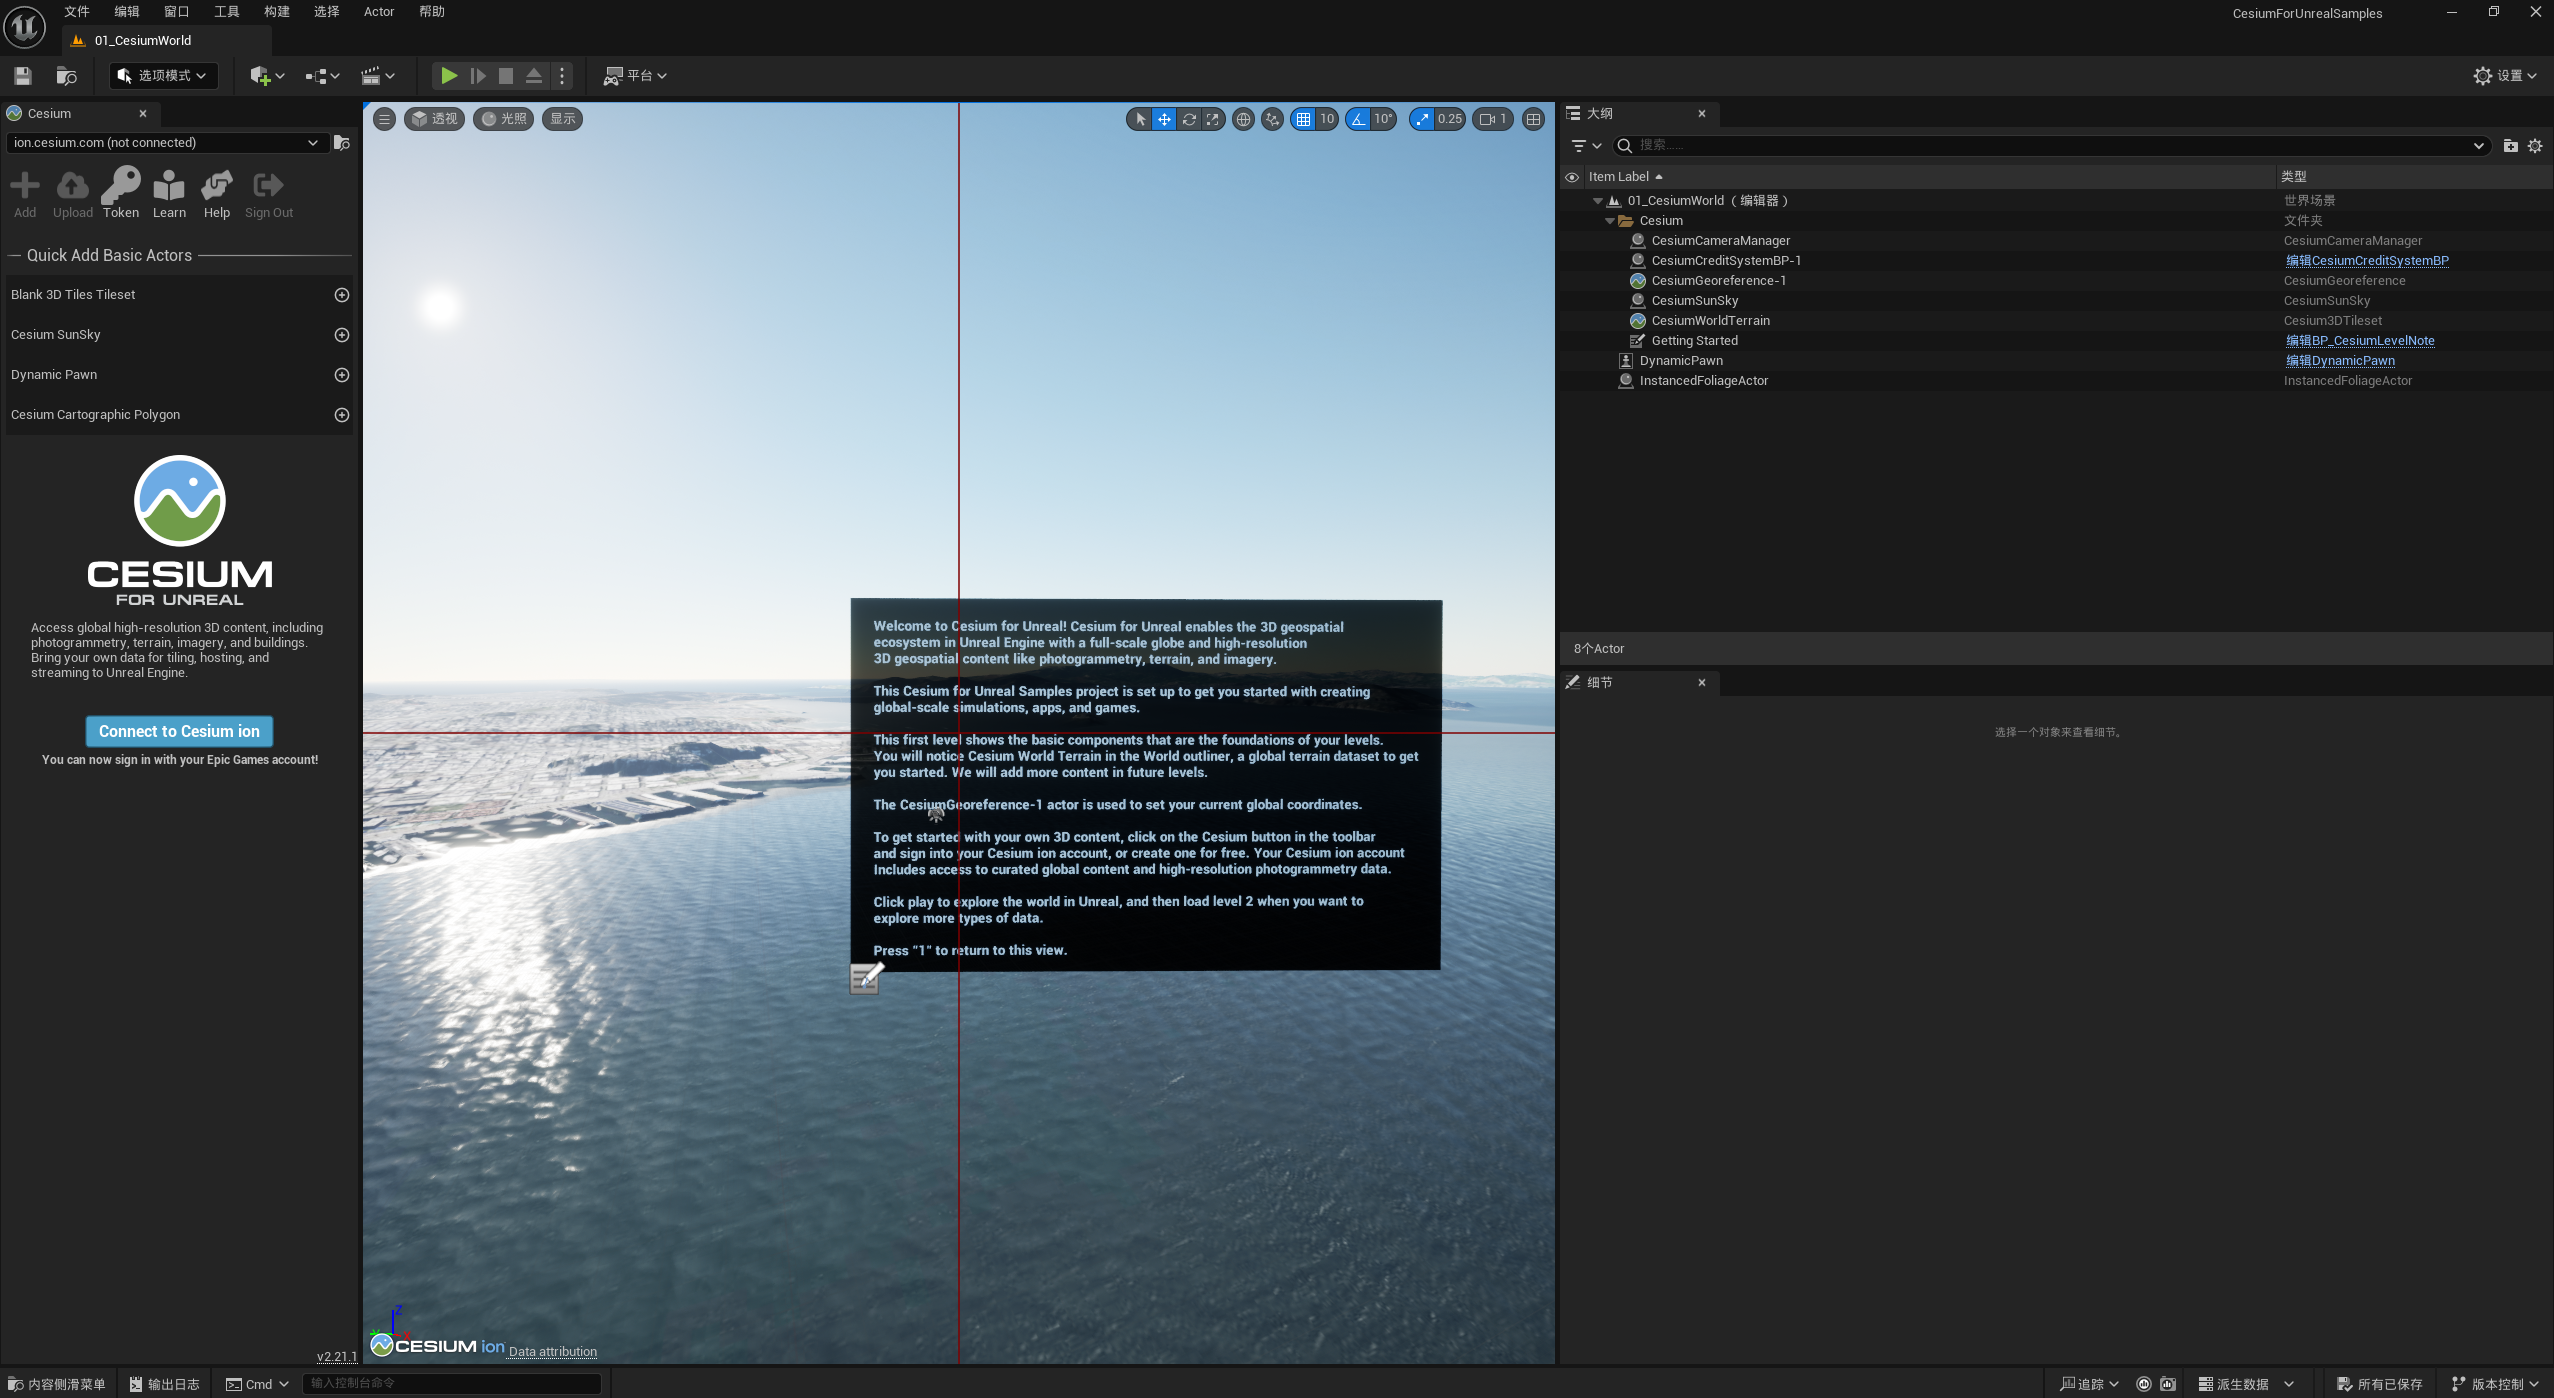Click the outliner search field
The image size is (2554, 1398).
click(x=2050, y=146)
